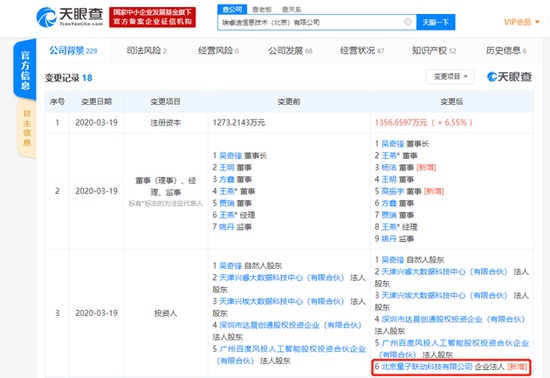Open 高振宇 newly added director link
This screenshot has width=550, height=378.
click(393, 191)
